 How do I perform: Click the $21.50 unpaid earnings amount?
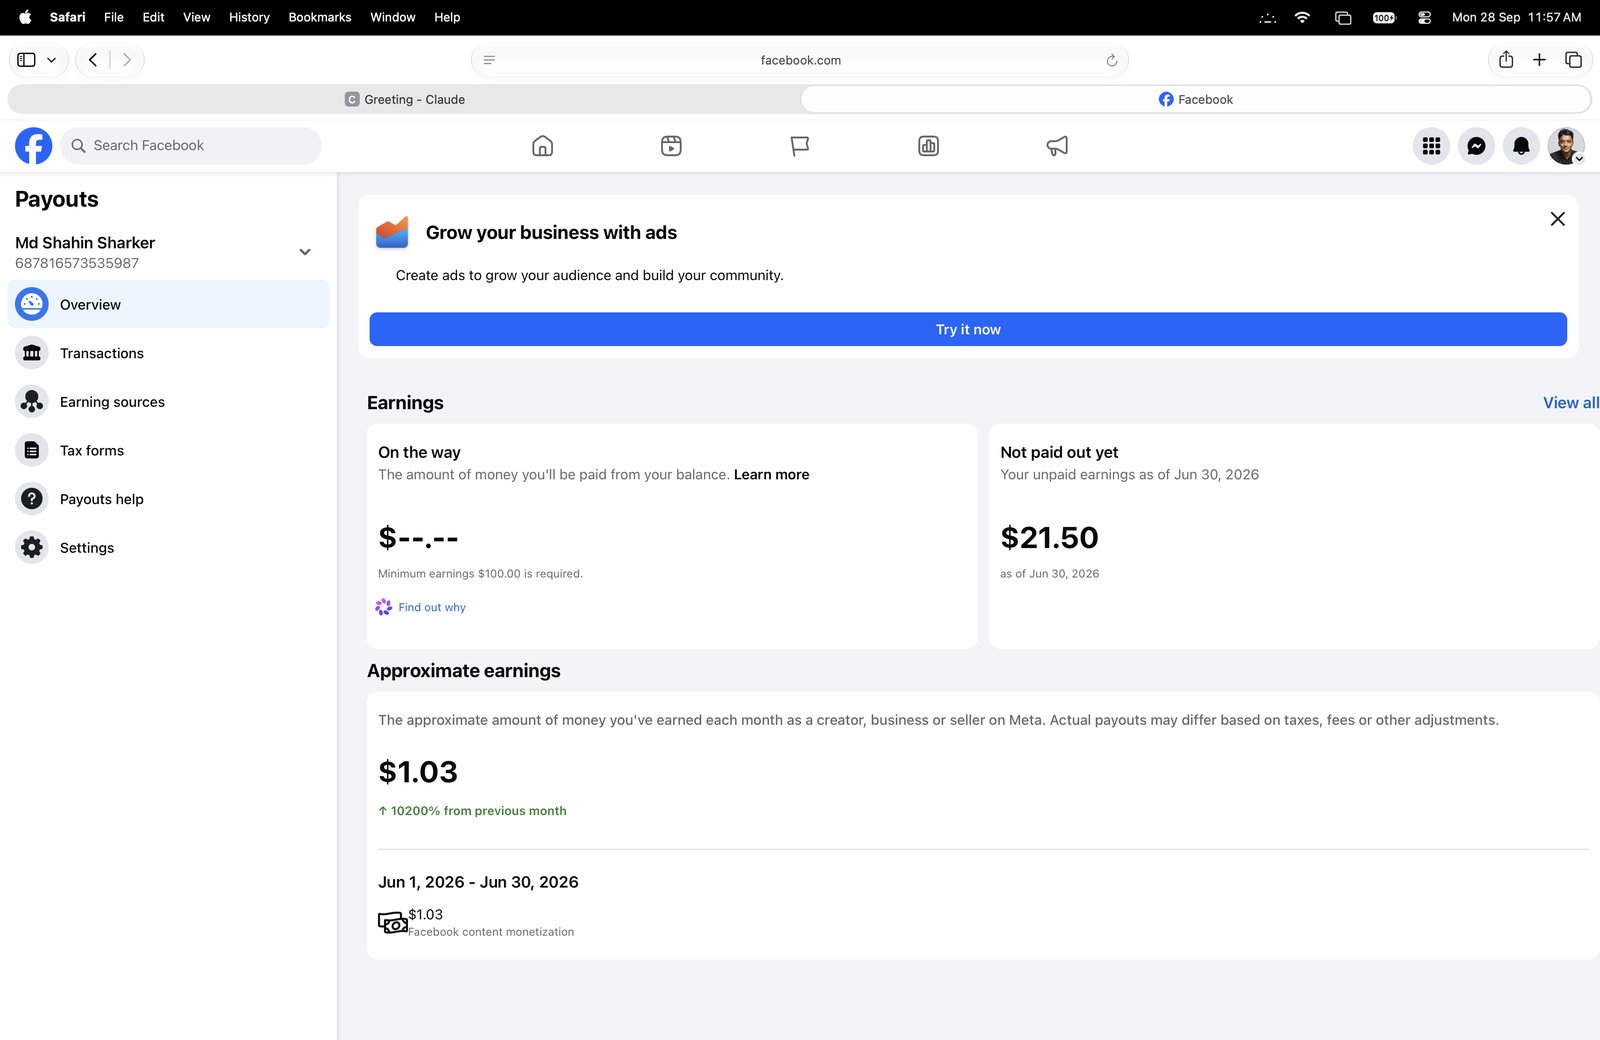(x=1049, y=538)
